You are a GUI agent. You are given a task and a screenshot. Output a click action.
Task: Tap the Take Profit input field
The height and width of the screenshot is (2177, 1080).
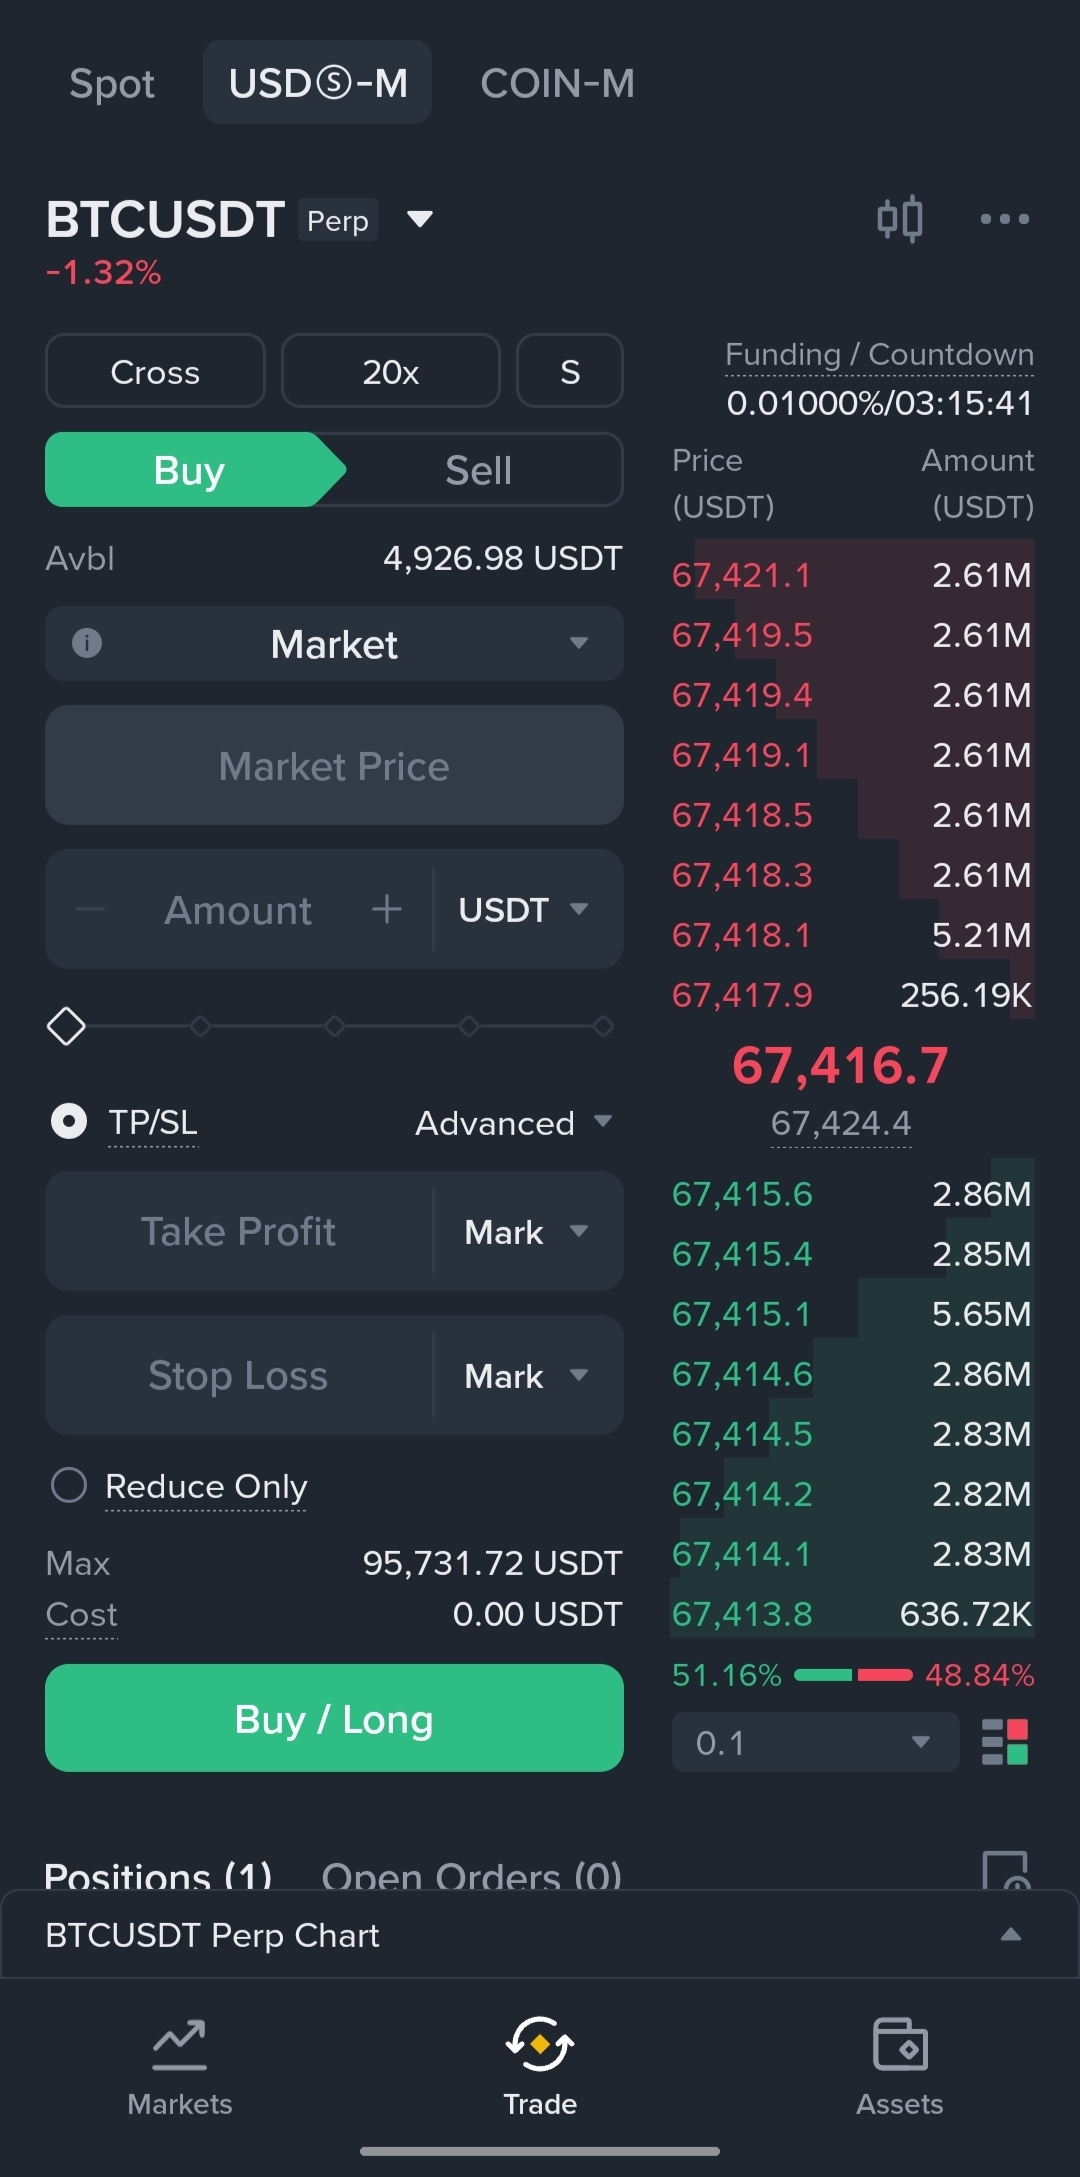pos(238,1231)
